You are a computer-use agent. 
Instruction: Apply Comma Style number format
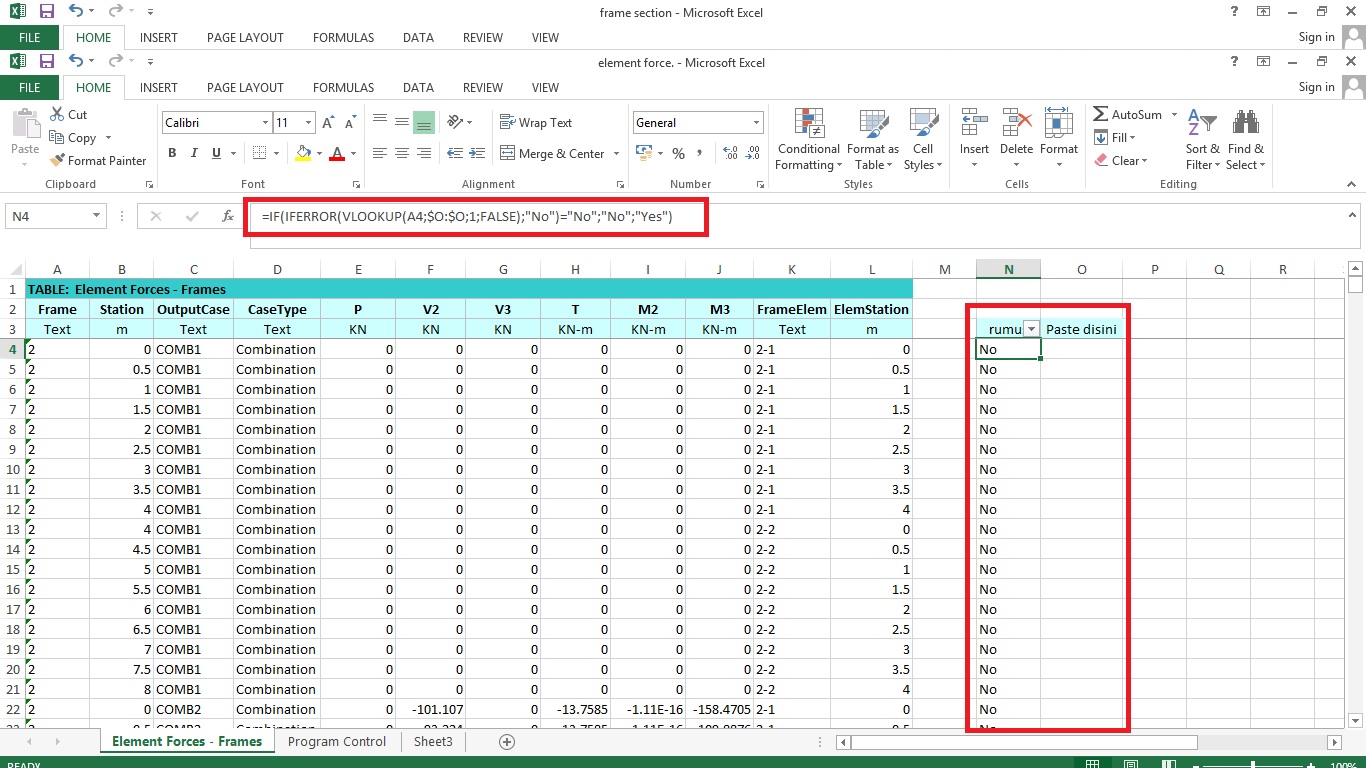tap(699, 153)
